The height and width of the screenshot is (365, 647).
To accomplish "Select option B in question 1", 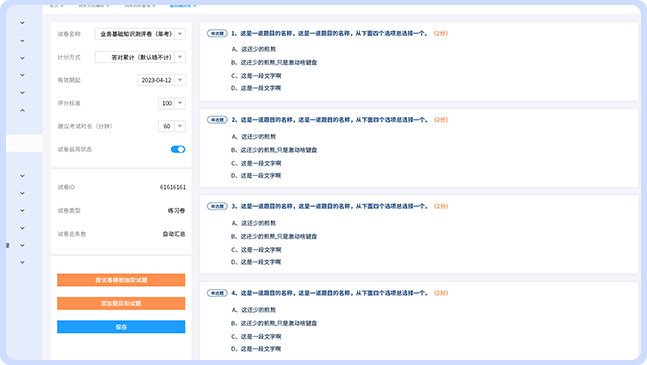I will click(274, 63).
